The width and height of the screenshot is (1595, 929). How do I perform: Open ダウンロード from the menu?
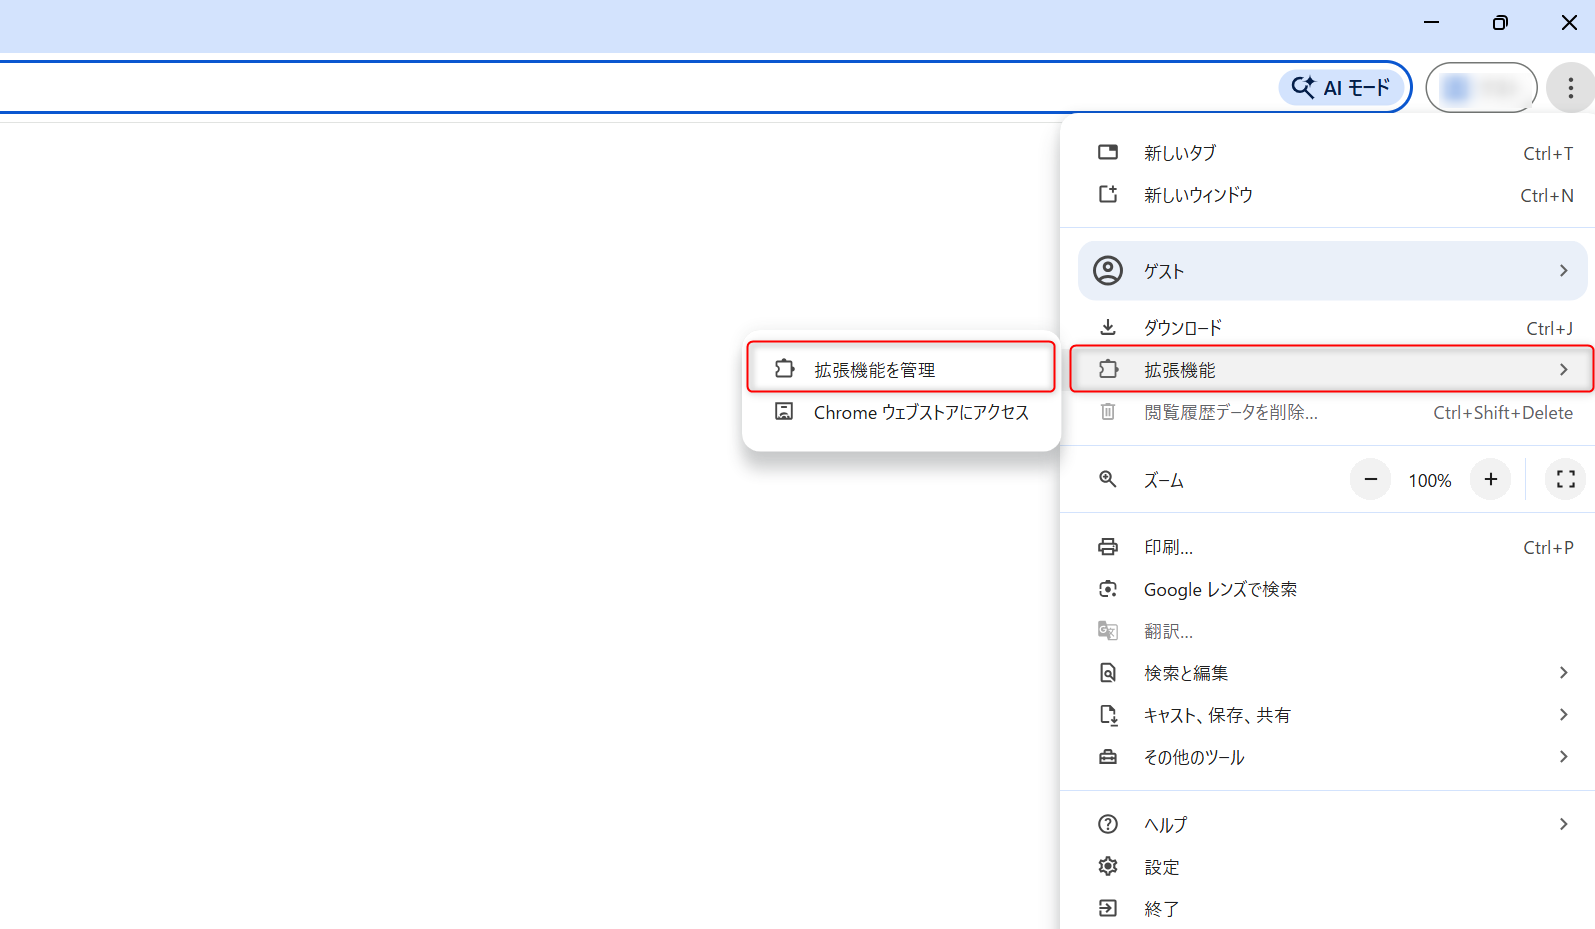pyautogui.click(x=1182, y=328)
